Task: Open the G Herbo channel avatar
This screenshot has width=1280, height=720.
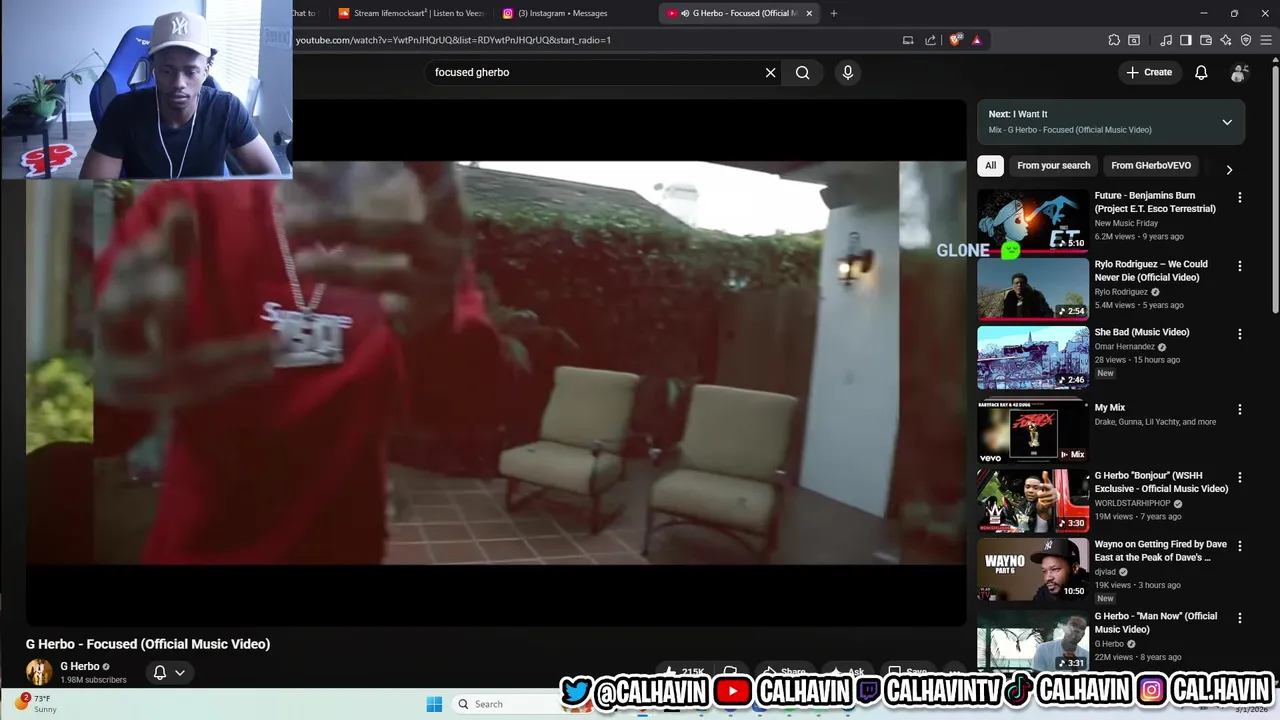Action: (39, 672)
